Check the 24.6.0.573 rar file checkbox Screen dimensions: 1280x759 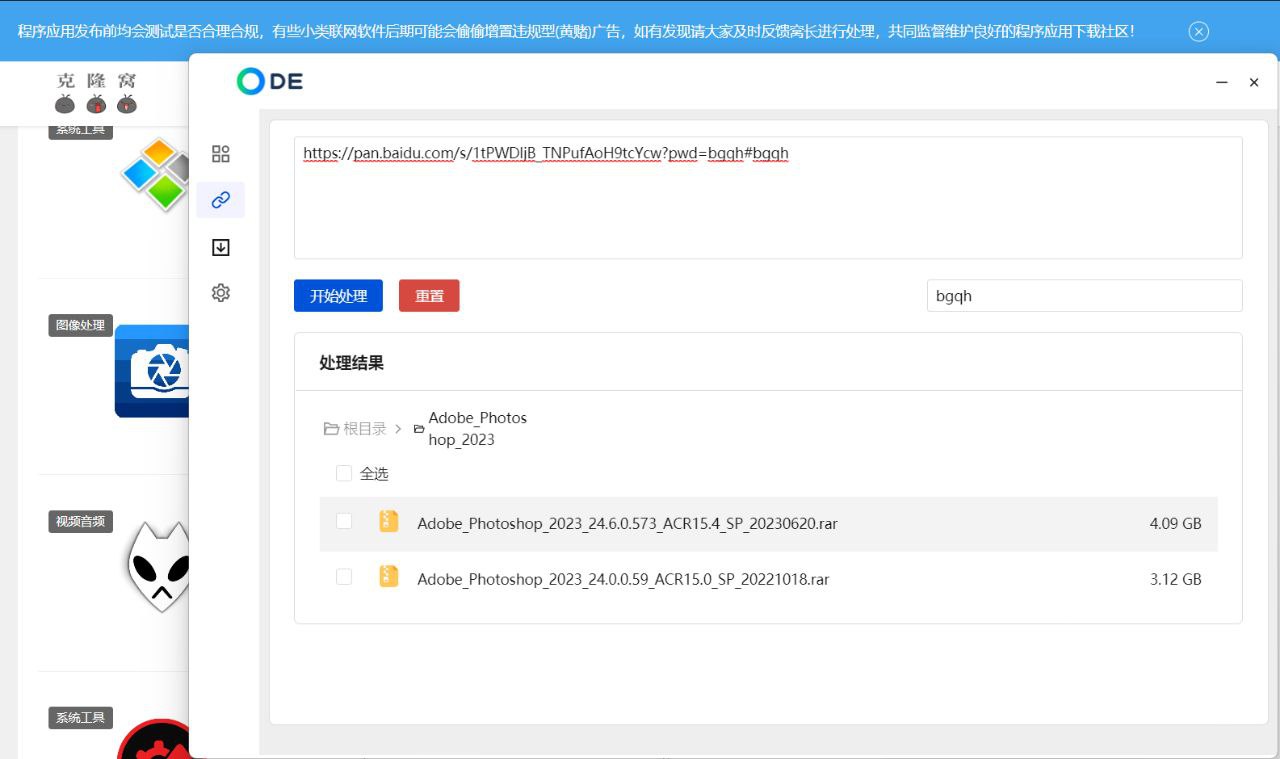point(344,522)
